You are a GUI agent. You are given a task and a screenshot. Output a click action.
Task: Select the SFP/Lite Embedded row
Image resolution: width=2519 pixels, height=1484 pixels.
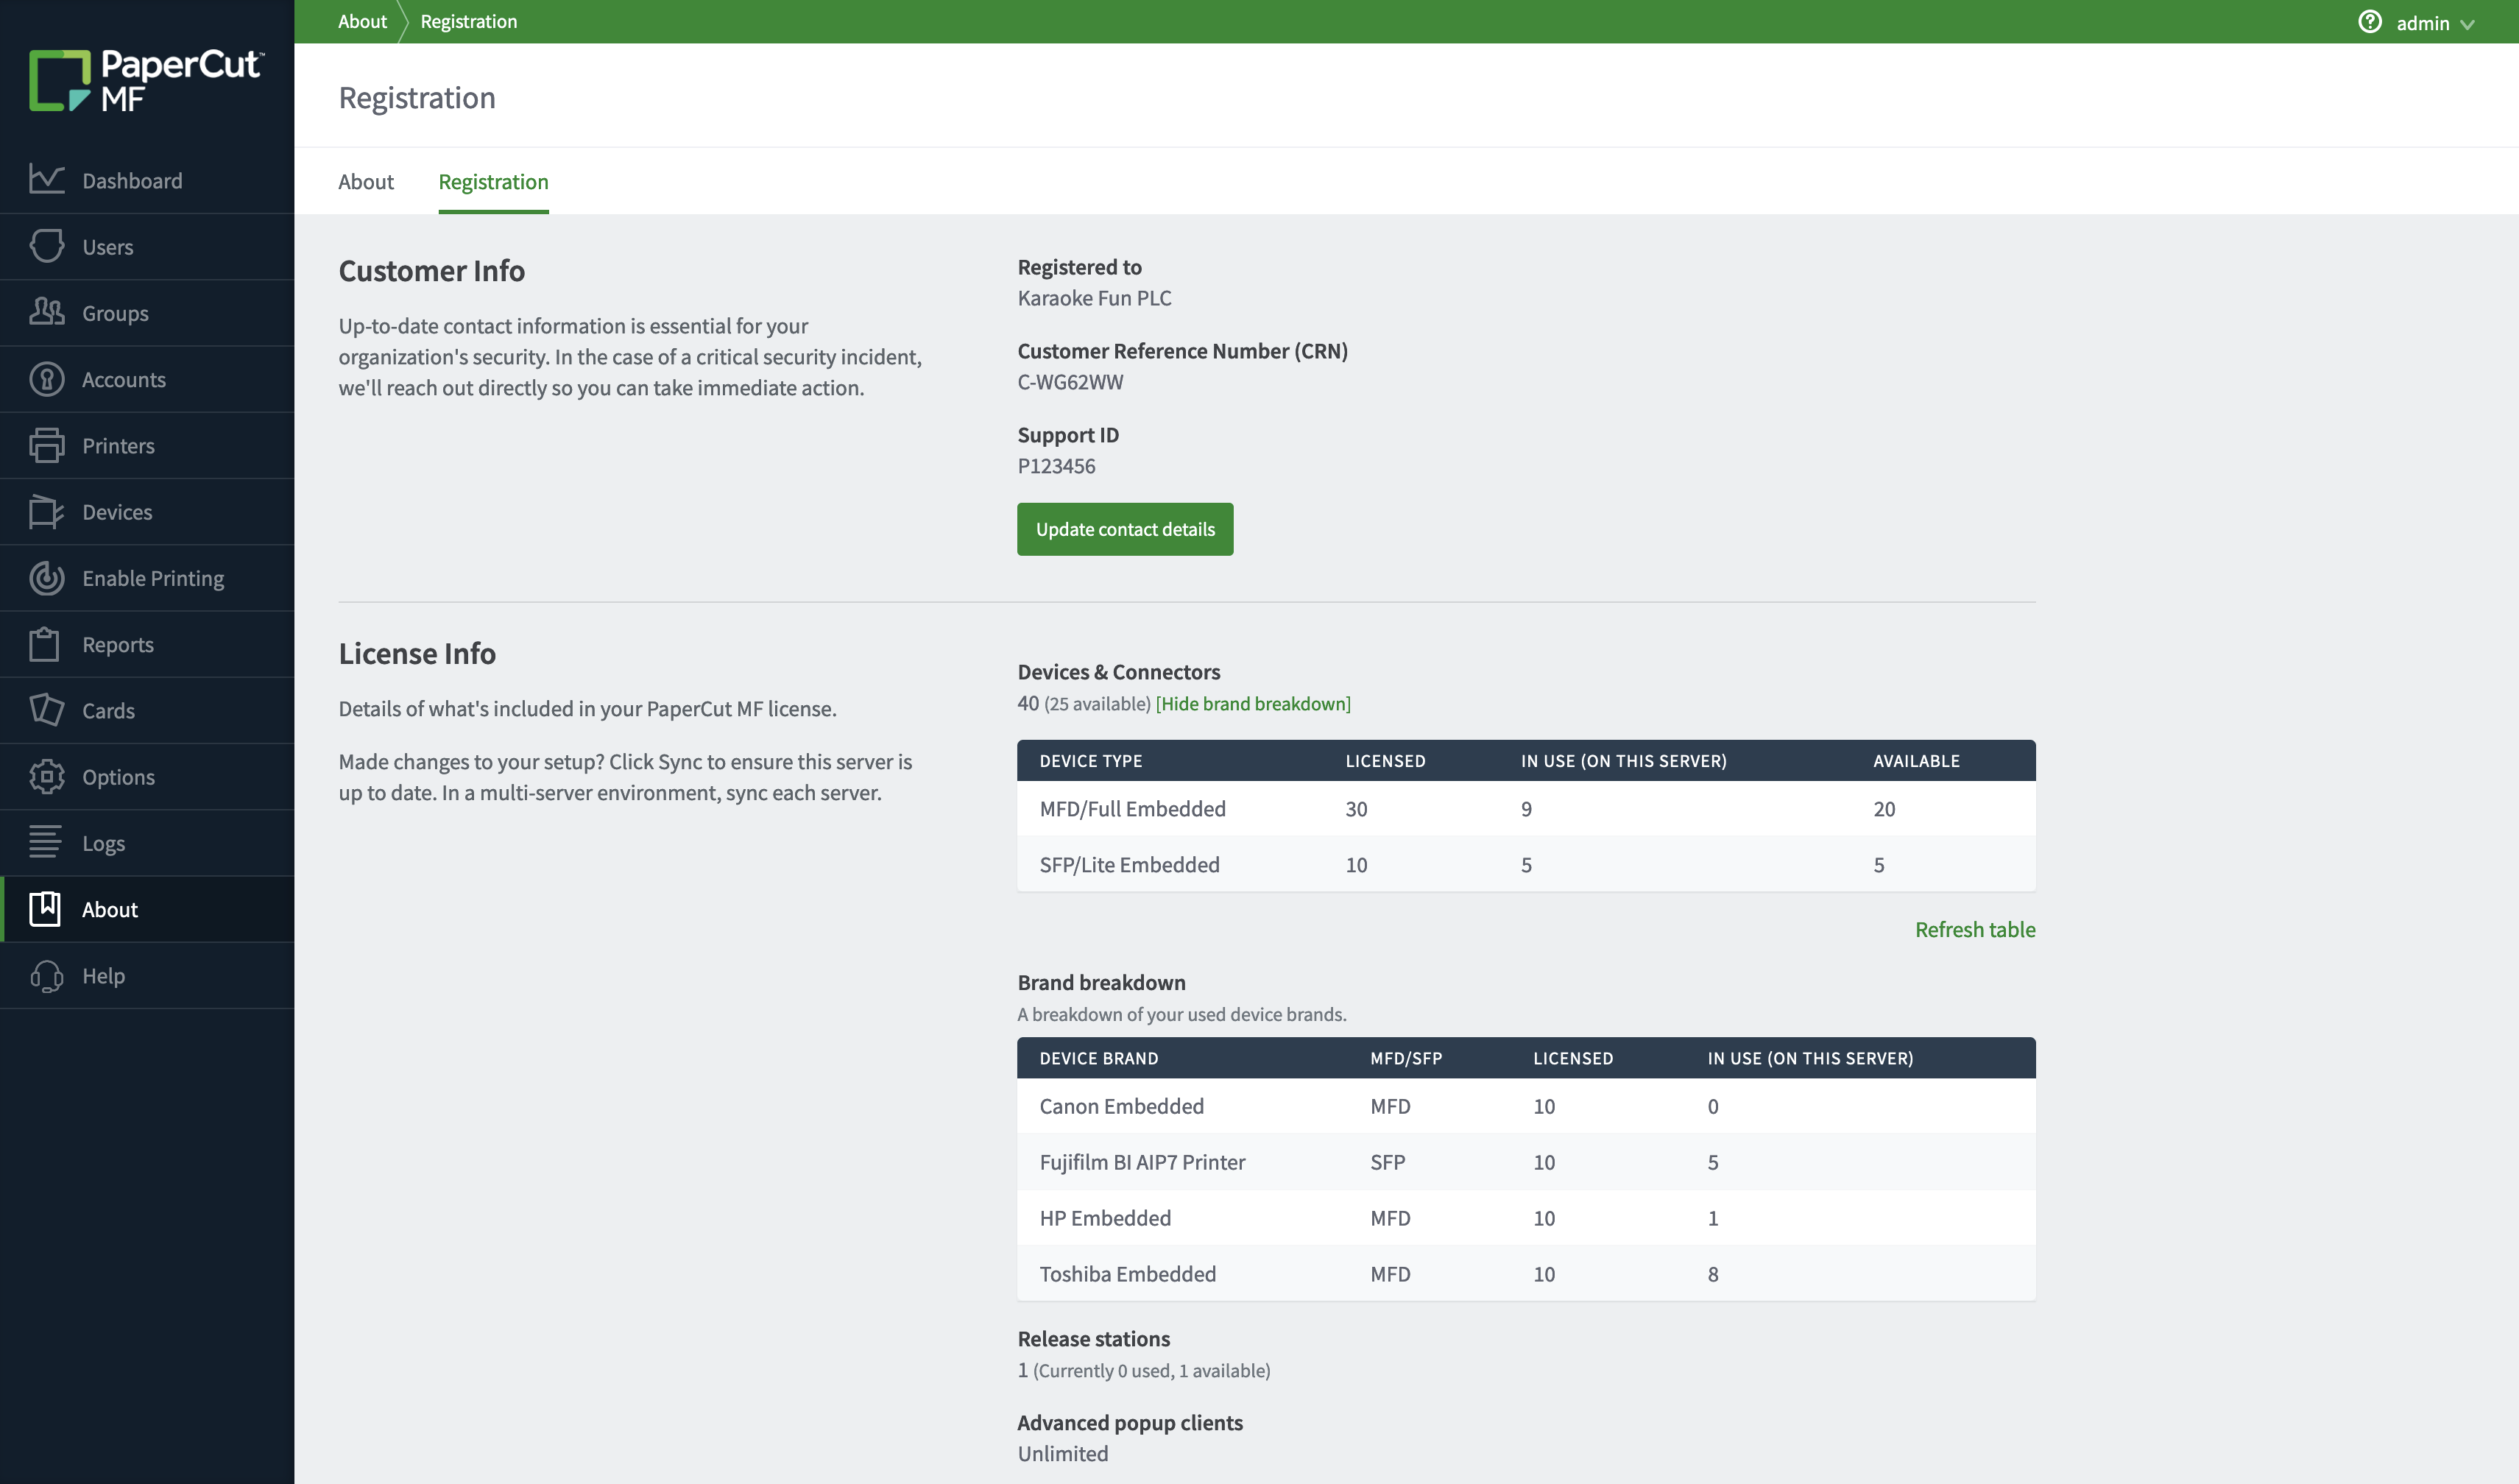point(1526,864)
